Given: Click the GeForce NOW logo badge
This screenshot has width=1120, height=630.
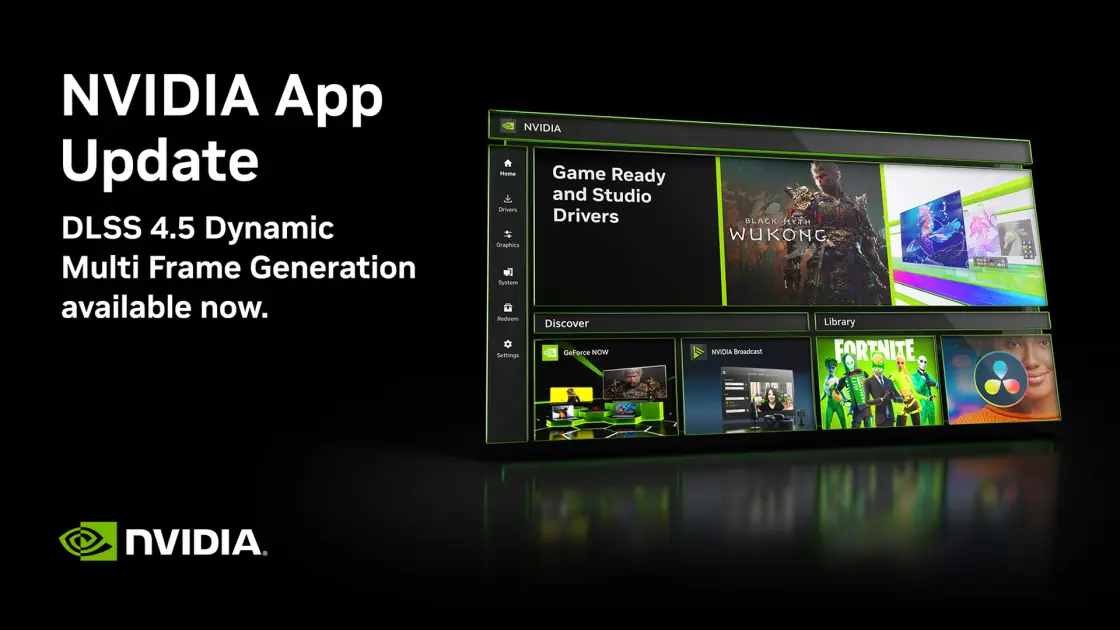Looking at the screenshot, I should [x=550, y=352].
